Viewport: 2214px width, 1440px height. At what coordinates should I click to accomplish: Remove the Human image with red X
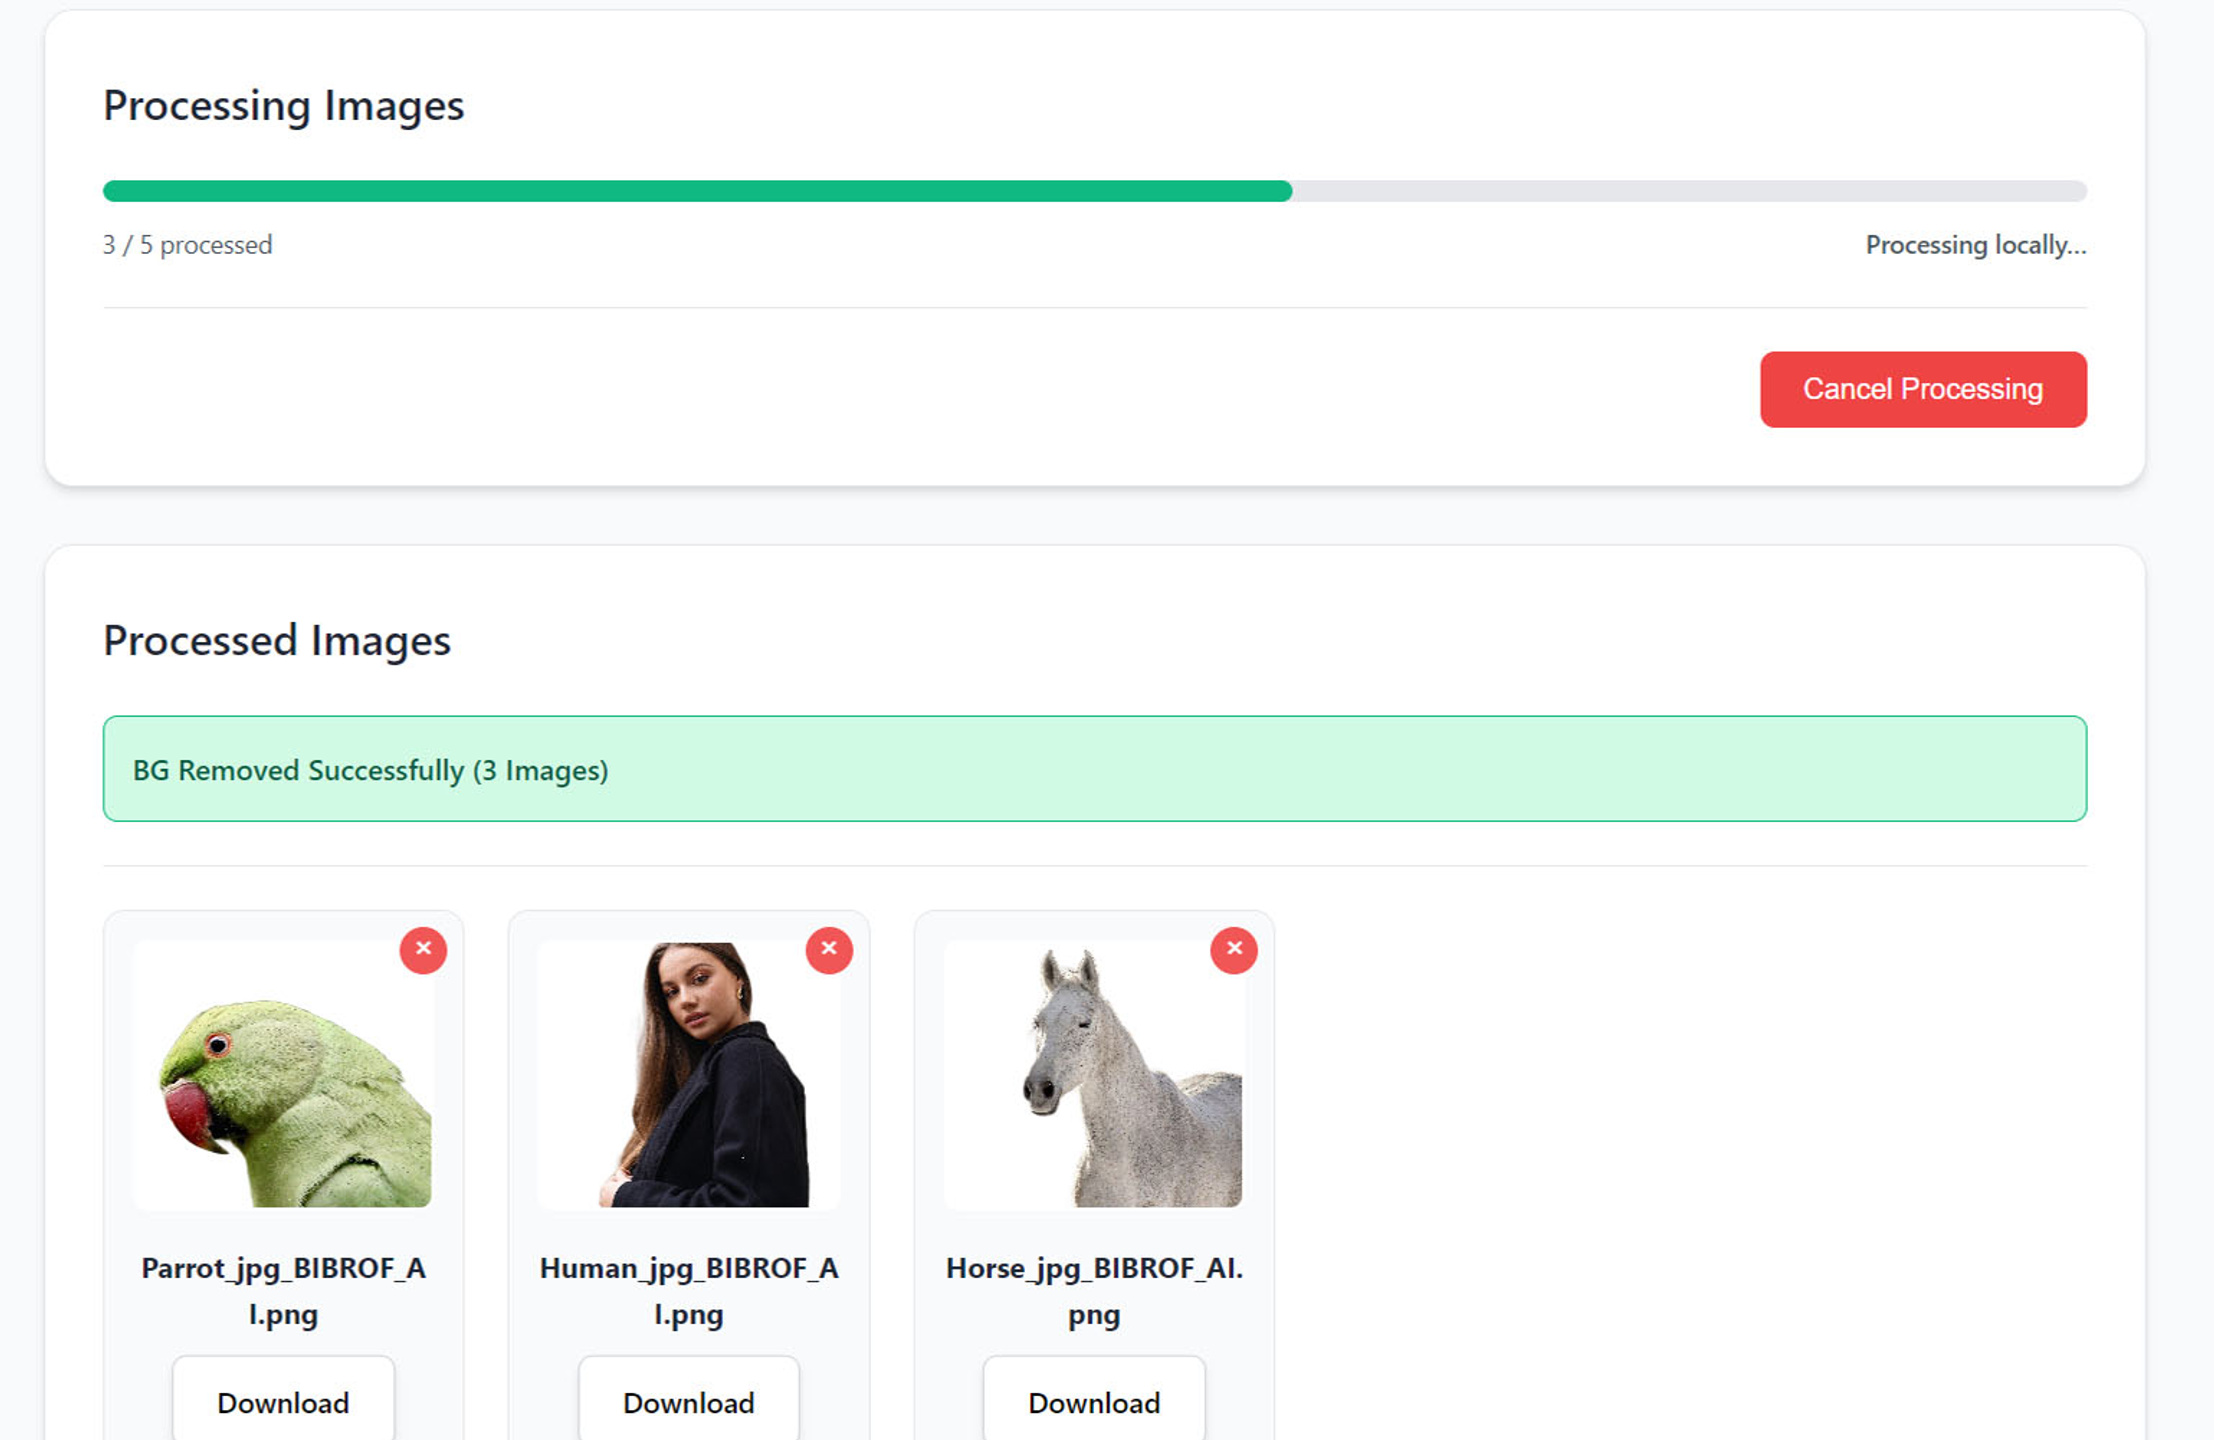coord(829,949)
